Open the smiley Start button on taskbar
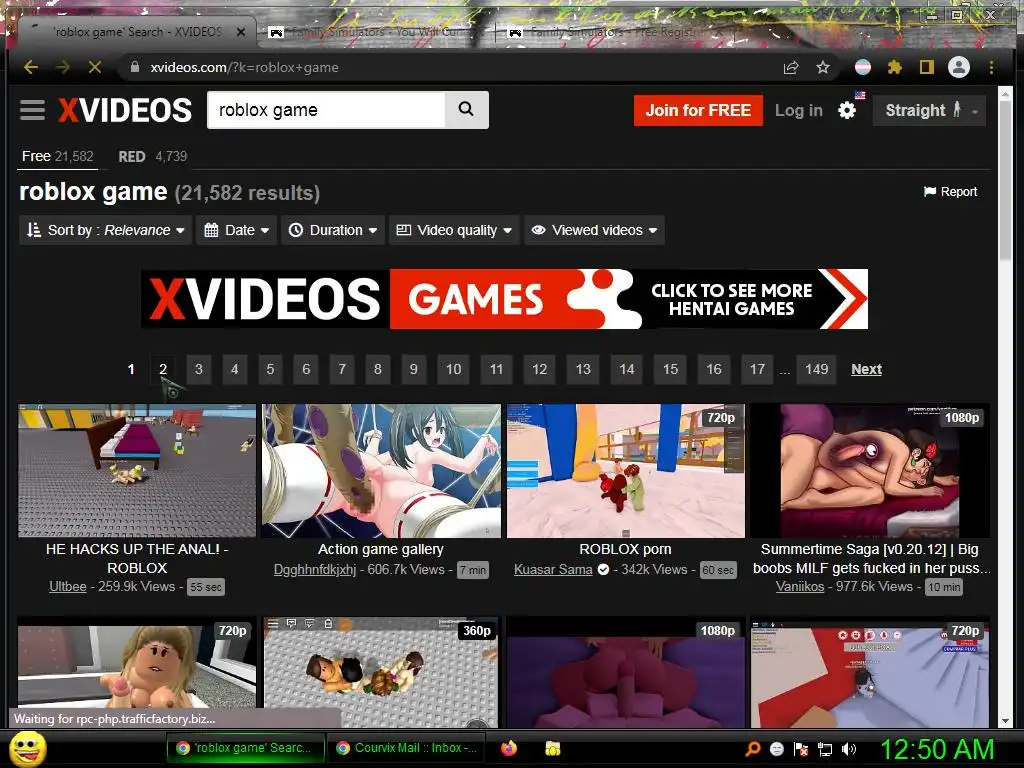The width and height of the screenshot is (1024, 768). pos(28,748)
